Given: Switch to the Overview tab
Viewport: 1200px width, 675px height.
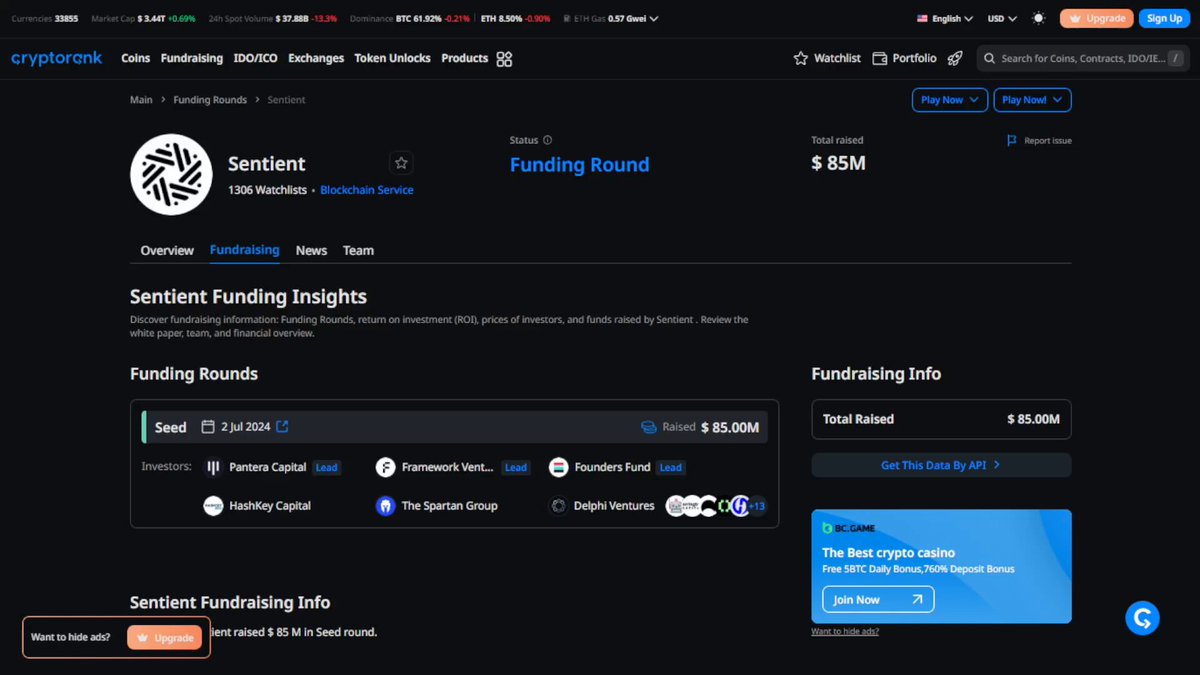Looking at the screenshot, I should pos(167,250).
